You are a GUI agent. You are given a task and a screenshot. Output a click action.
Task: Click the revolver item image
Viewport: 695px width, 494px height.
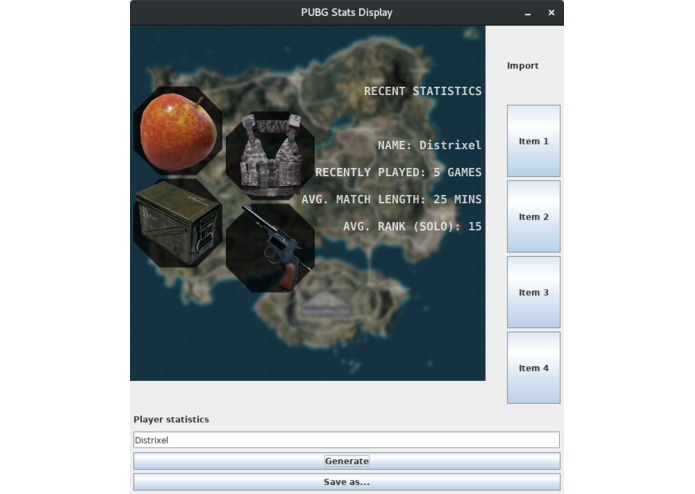tap(270, 248)
